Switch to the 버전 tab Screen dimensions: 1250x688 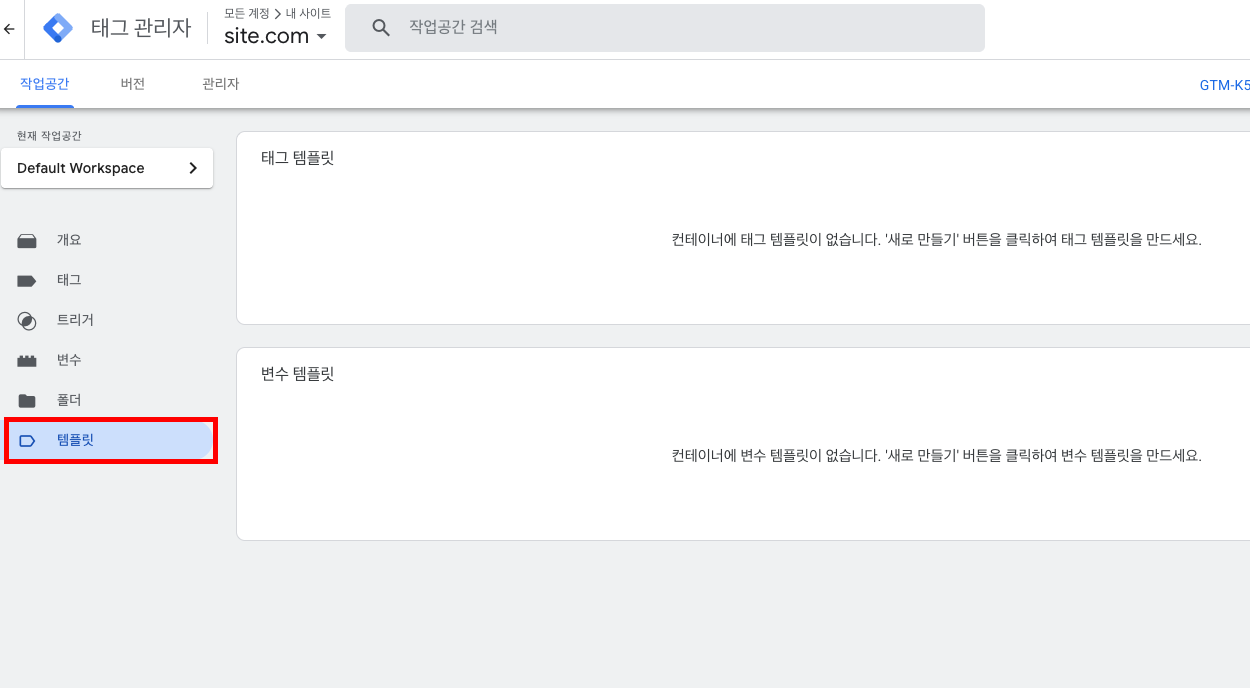133,84
